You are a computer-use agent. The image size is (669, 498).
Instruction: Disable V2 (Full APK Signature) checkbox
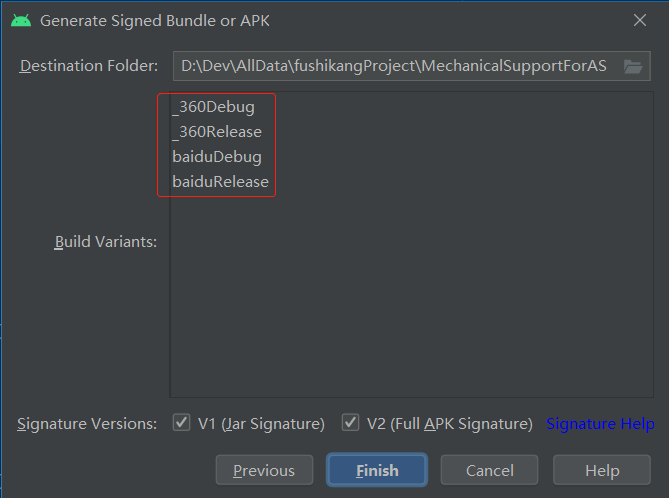point(351,423)
